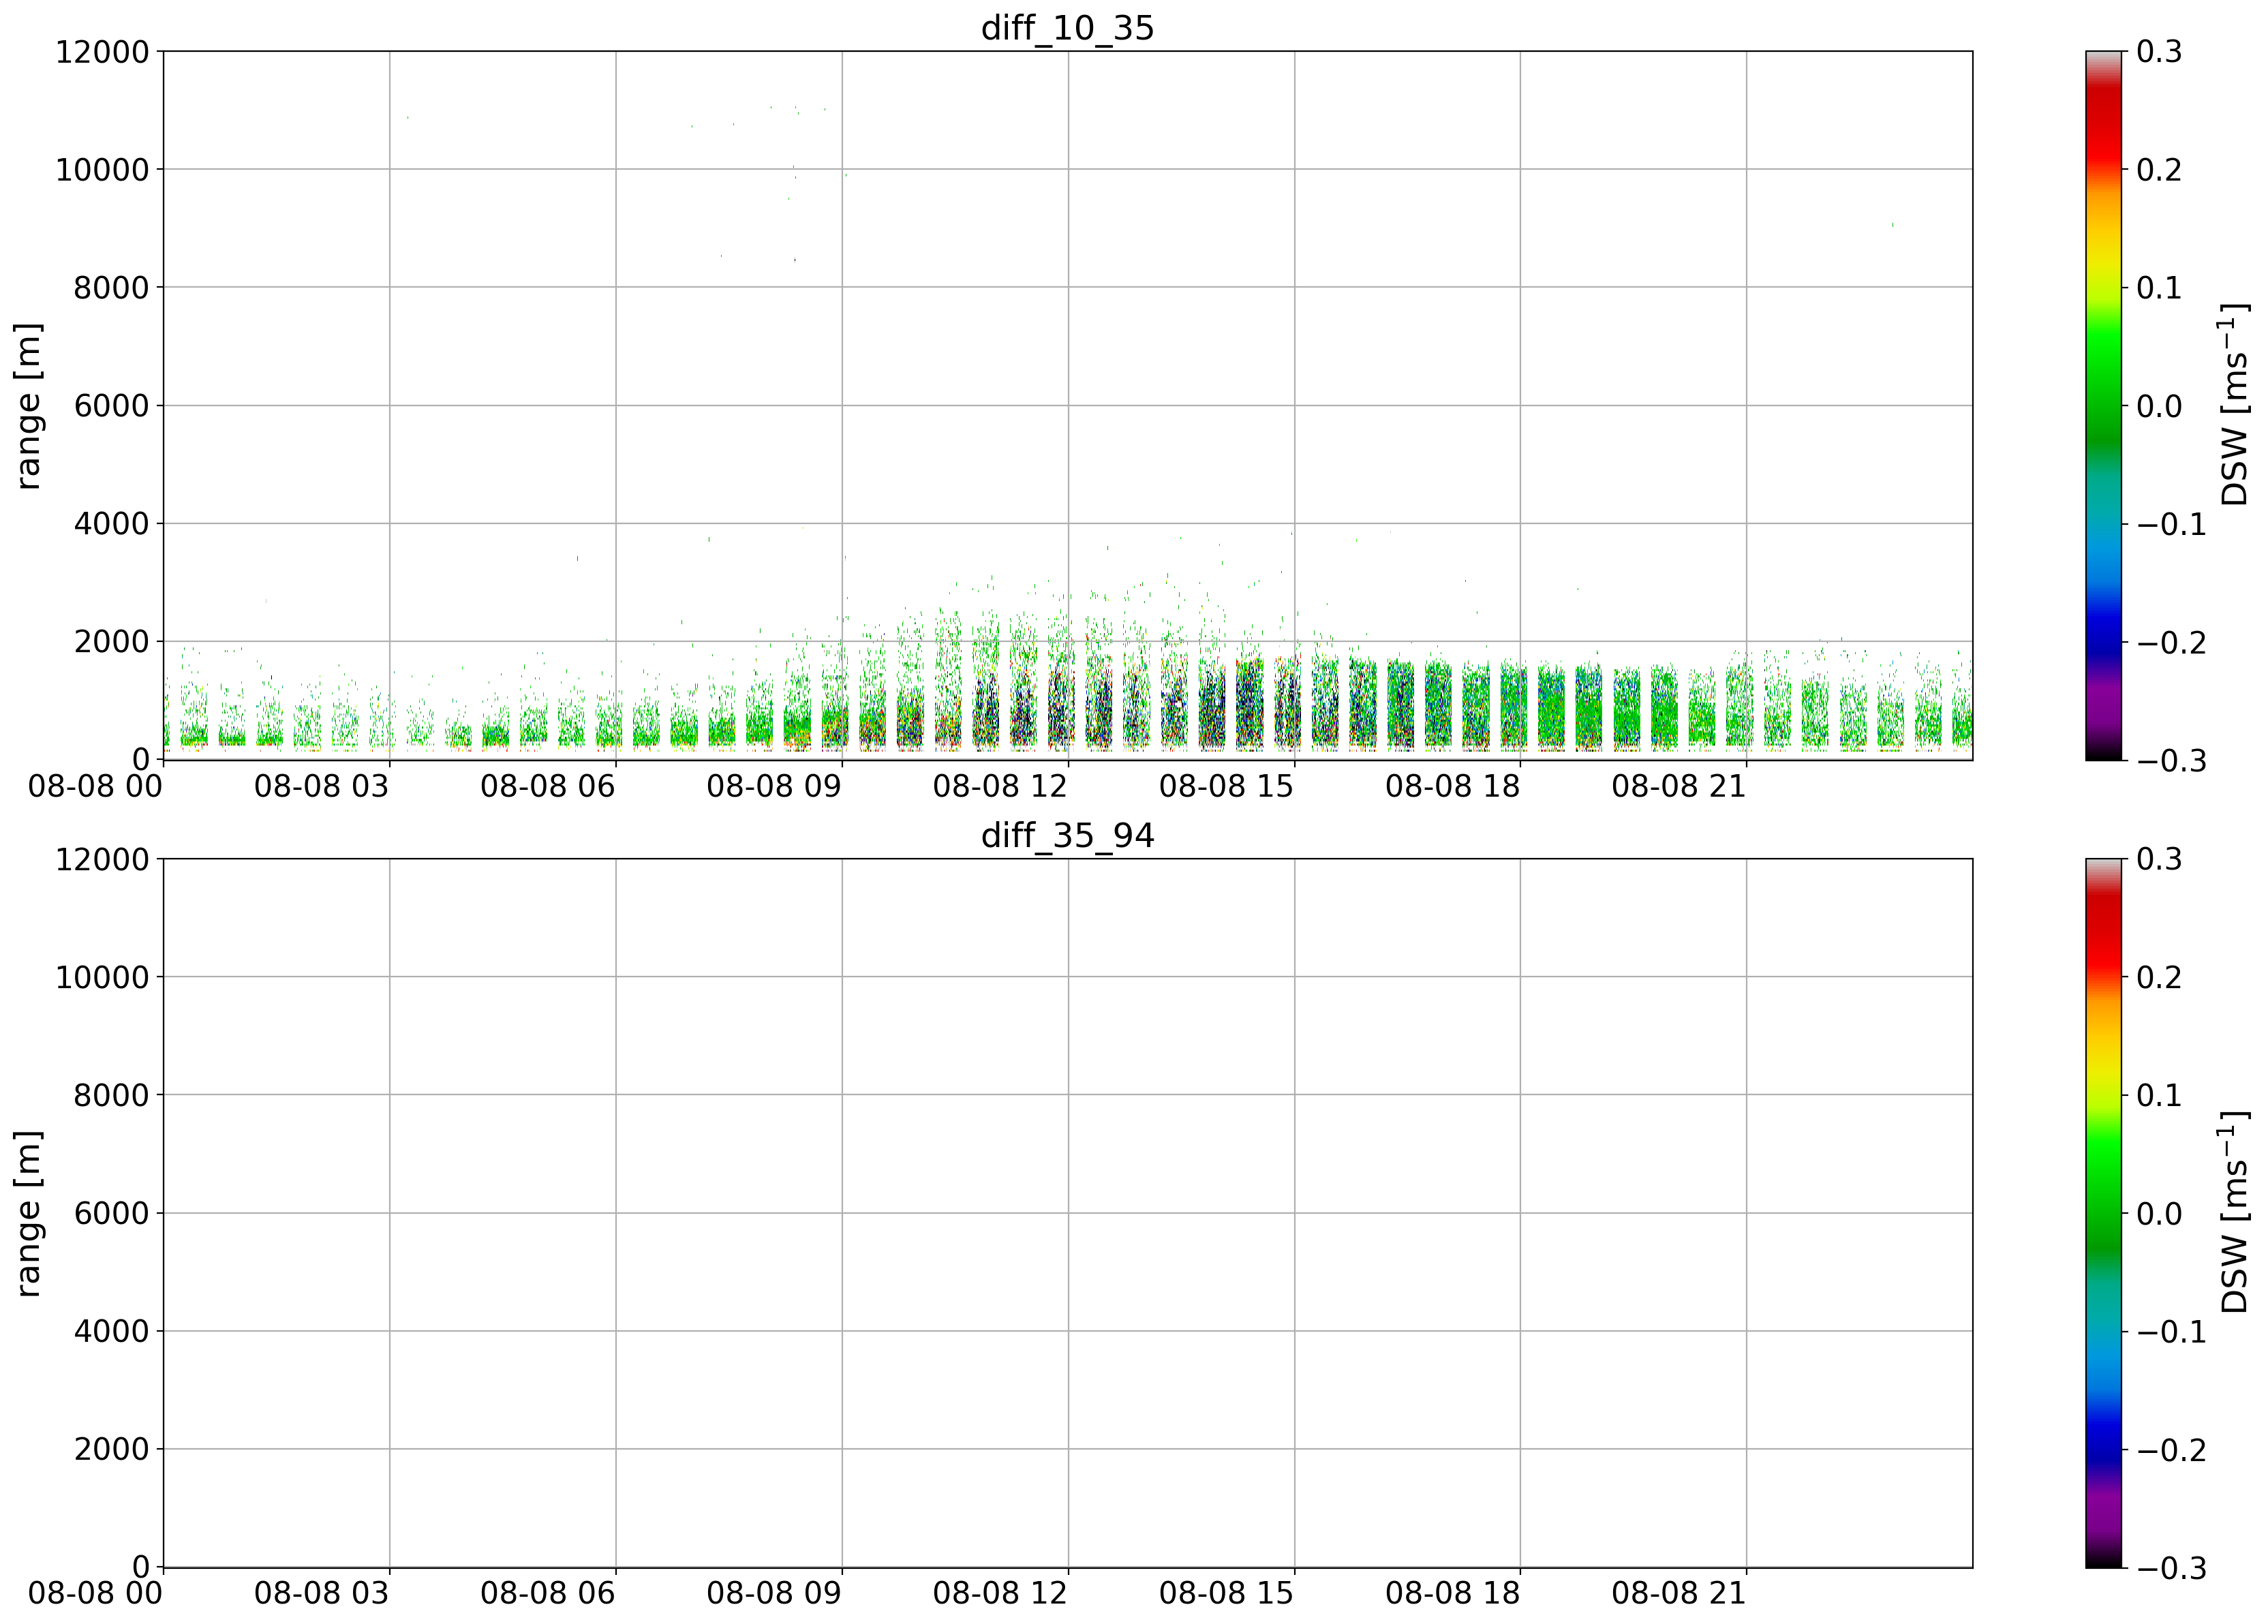Click the −0.1 tick on diff_10_35 colorbar
2268x1624 pixels.
[x=2172, y=524]
